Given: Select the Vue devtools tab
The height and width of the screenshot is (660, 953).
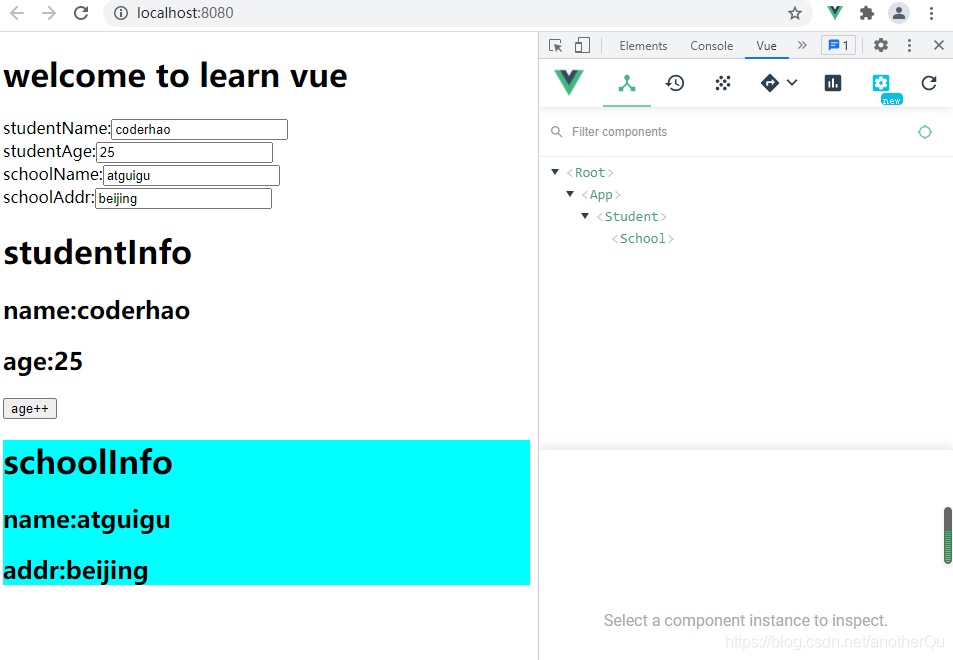Looking at the screenshot, I should click(766, 46).
